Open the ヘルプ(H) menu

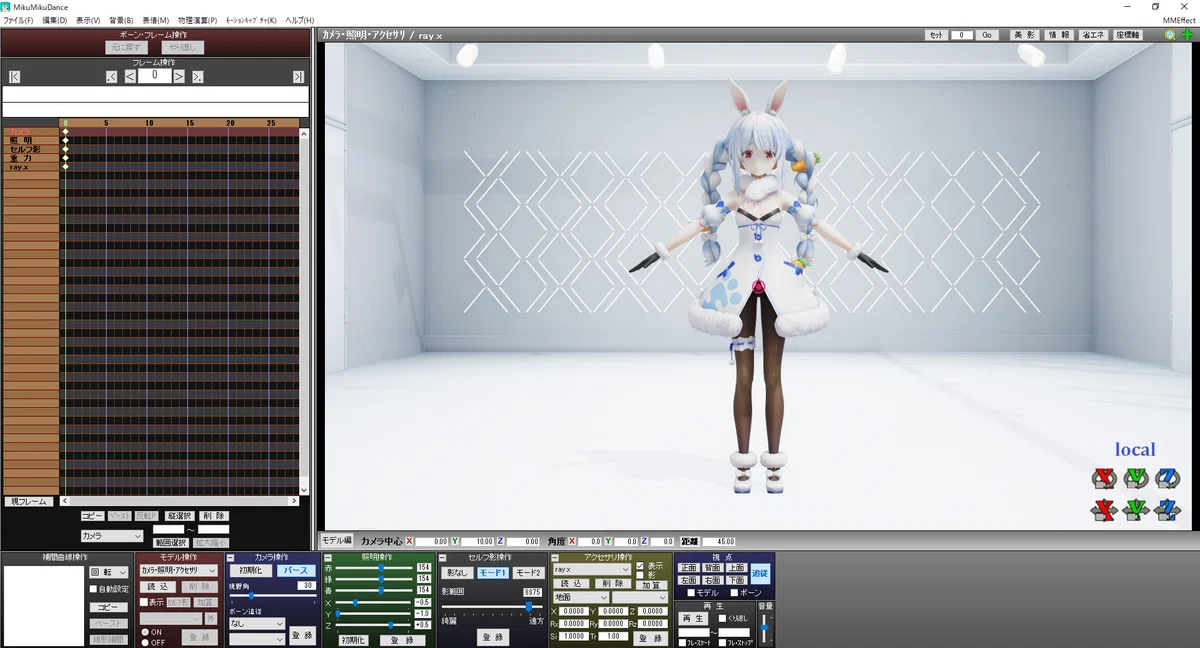tap(299, 20)
